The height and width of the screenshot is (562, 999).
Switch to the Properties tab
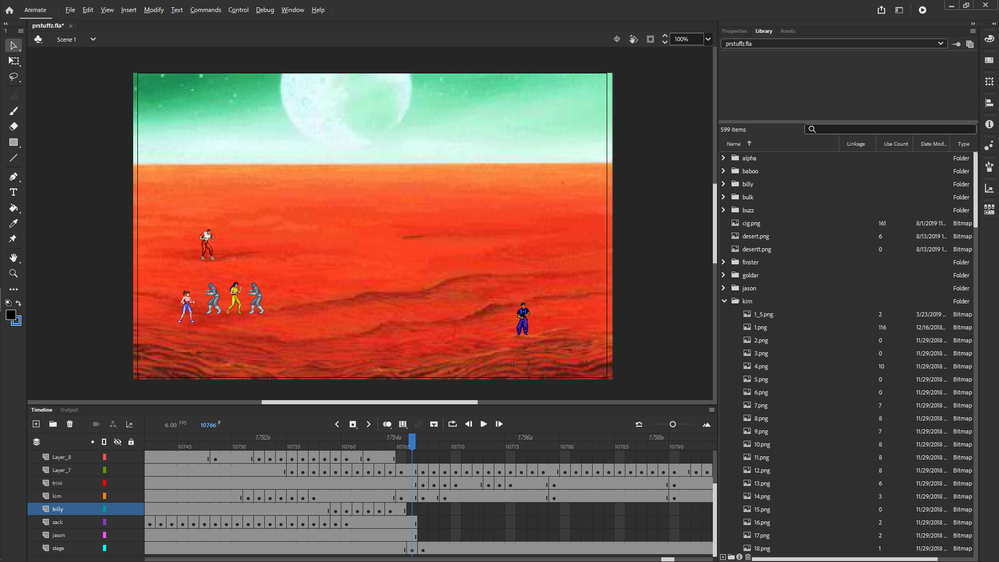click(734, 31)
